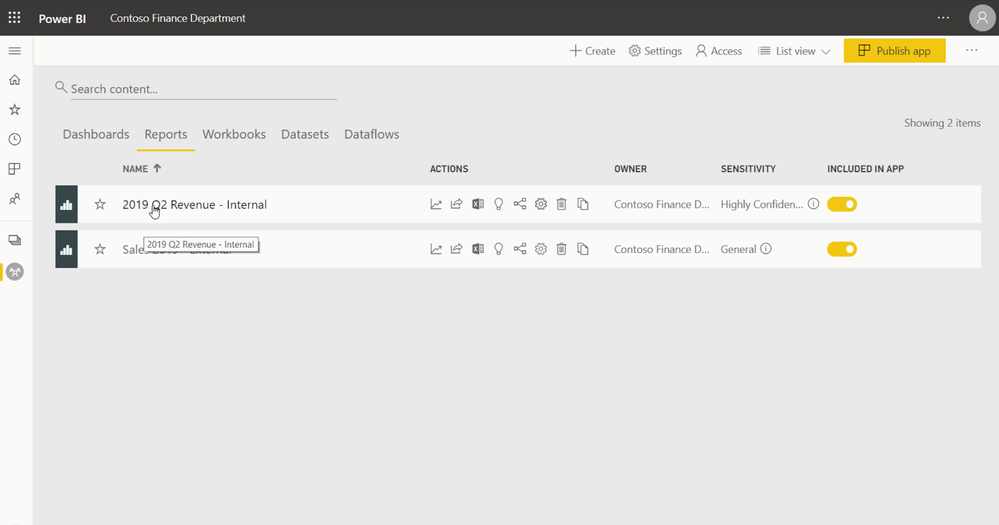Favorite the Sales report in second row
This screenshot has height=525, width=999.
pyautogui.click(x=100, y=249)
